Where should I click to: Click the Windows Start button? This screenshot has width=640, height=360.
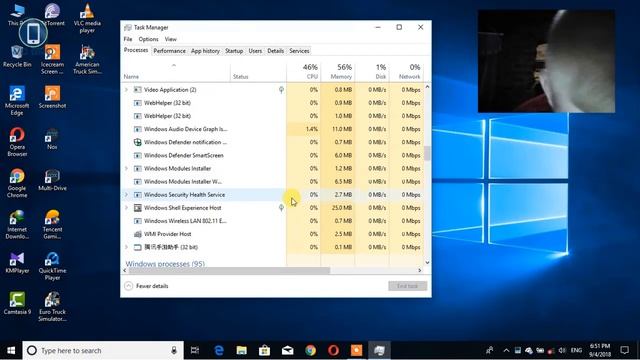pos(11,350)
